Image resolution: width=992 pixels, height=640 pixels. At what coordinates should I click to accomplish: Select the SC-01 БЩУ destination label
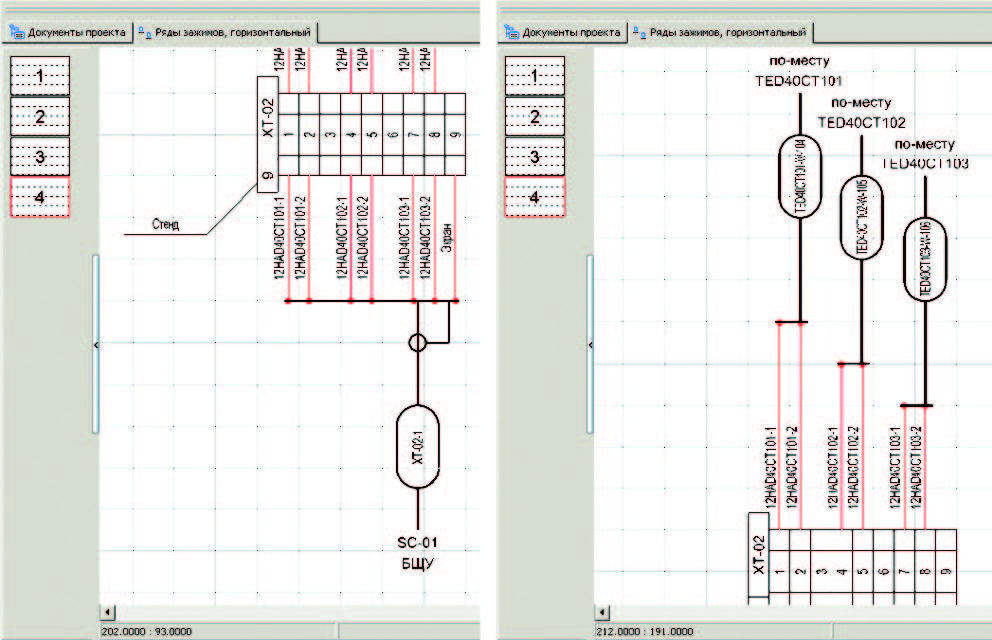pyautogui.click(x=418, y=552)
